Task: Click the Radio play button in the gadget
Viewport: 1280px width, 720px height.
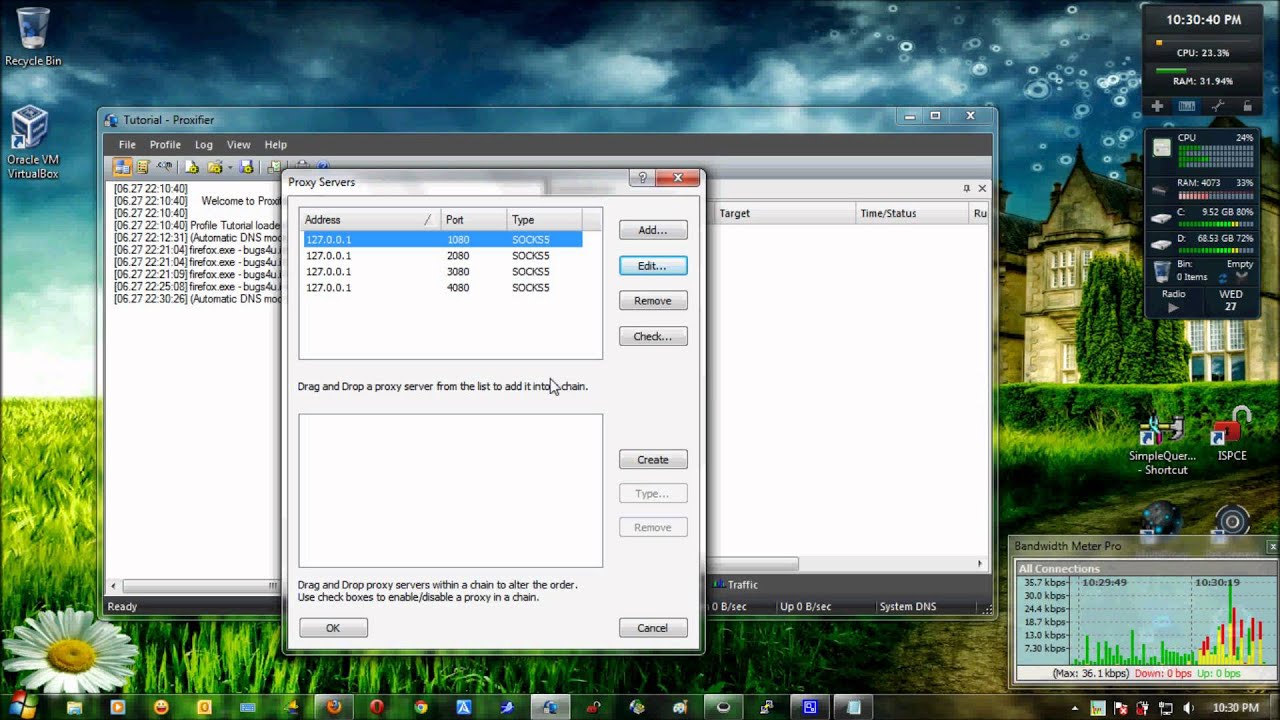Action: (1173, 308)
